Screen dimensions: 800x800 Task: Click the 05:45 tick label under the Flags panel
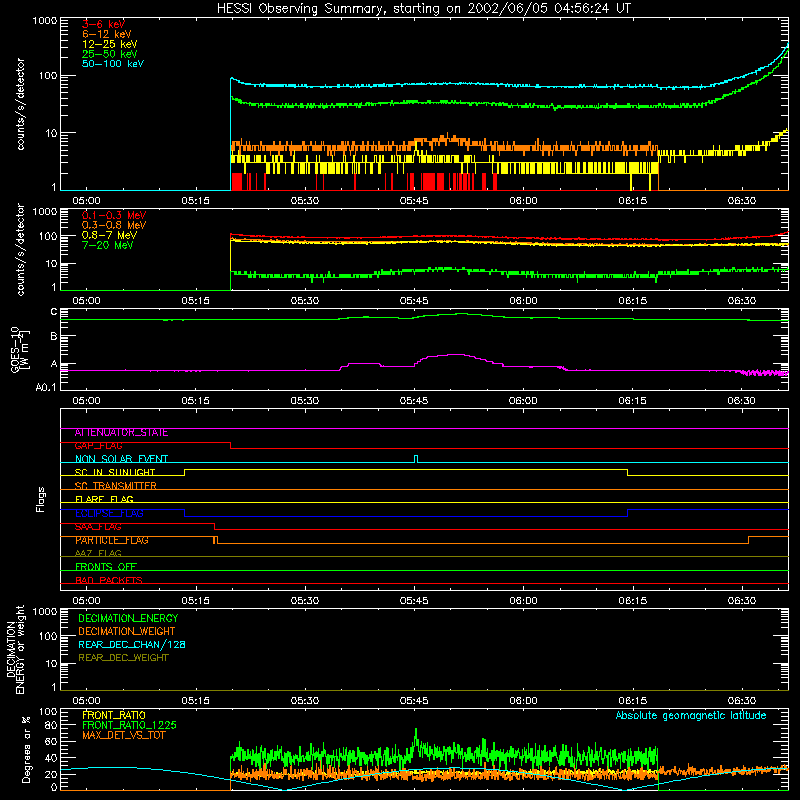coord(414,601)
